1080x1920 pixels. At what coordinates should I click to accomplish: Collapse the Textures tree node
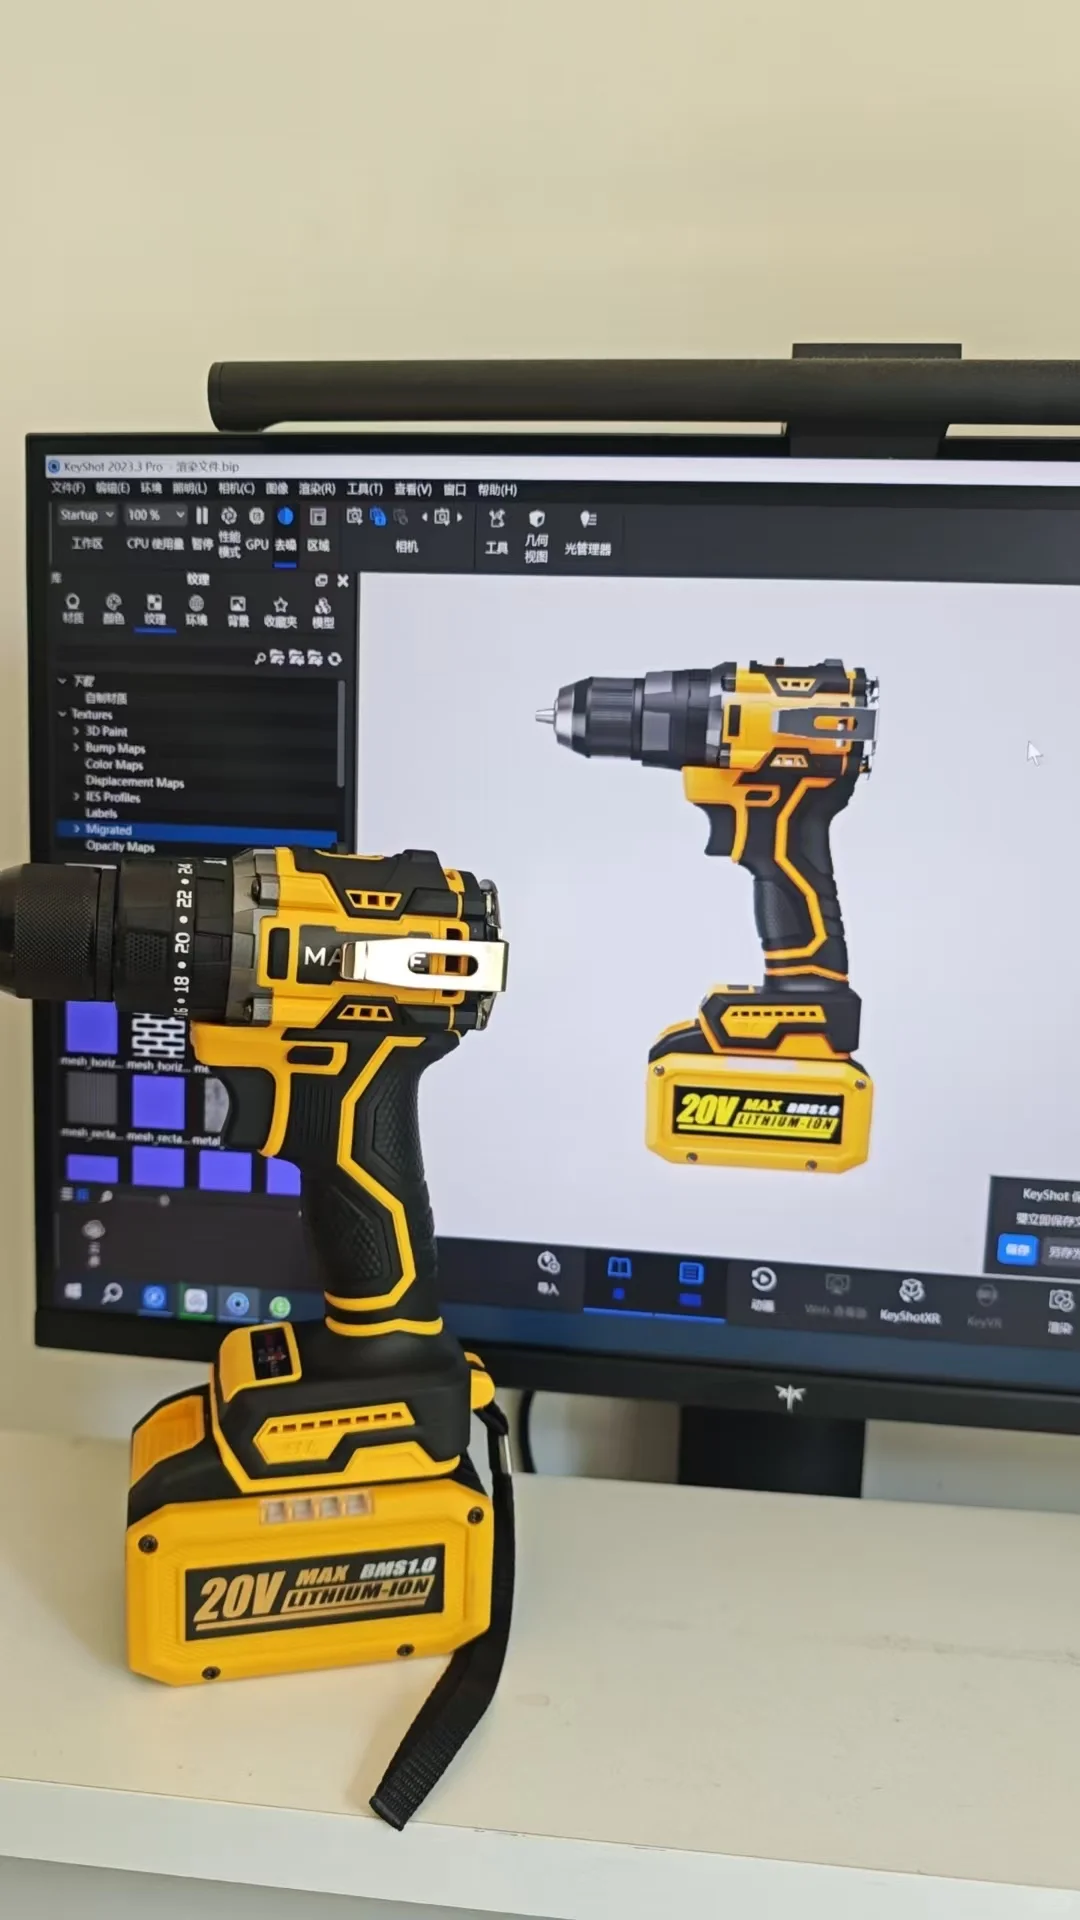pyautogui.click(x=63, y=714)
